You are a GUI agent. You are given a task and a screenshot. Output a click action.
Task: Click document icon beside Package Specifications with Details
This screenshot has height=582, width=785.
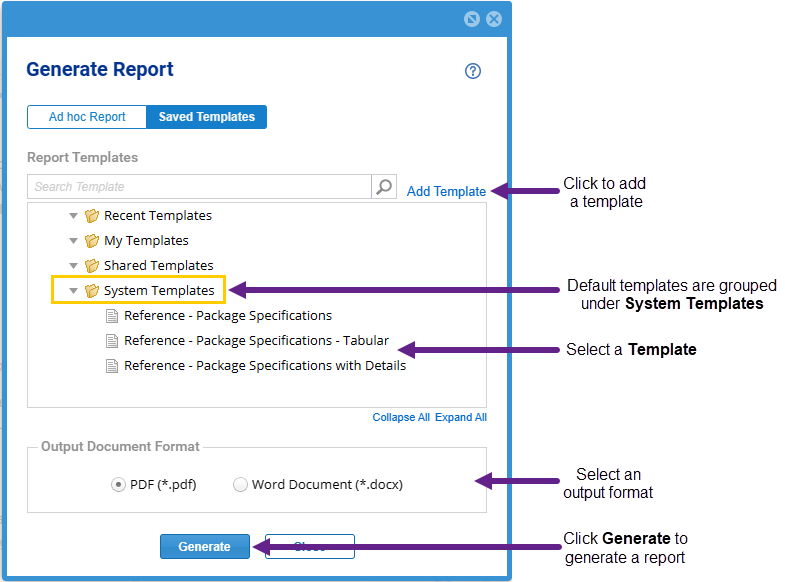pyautogui.click(x=112, y=366)
